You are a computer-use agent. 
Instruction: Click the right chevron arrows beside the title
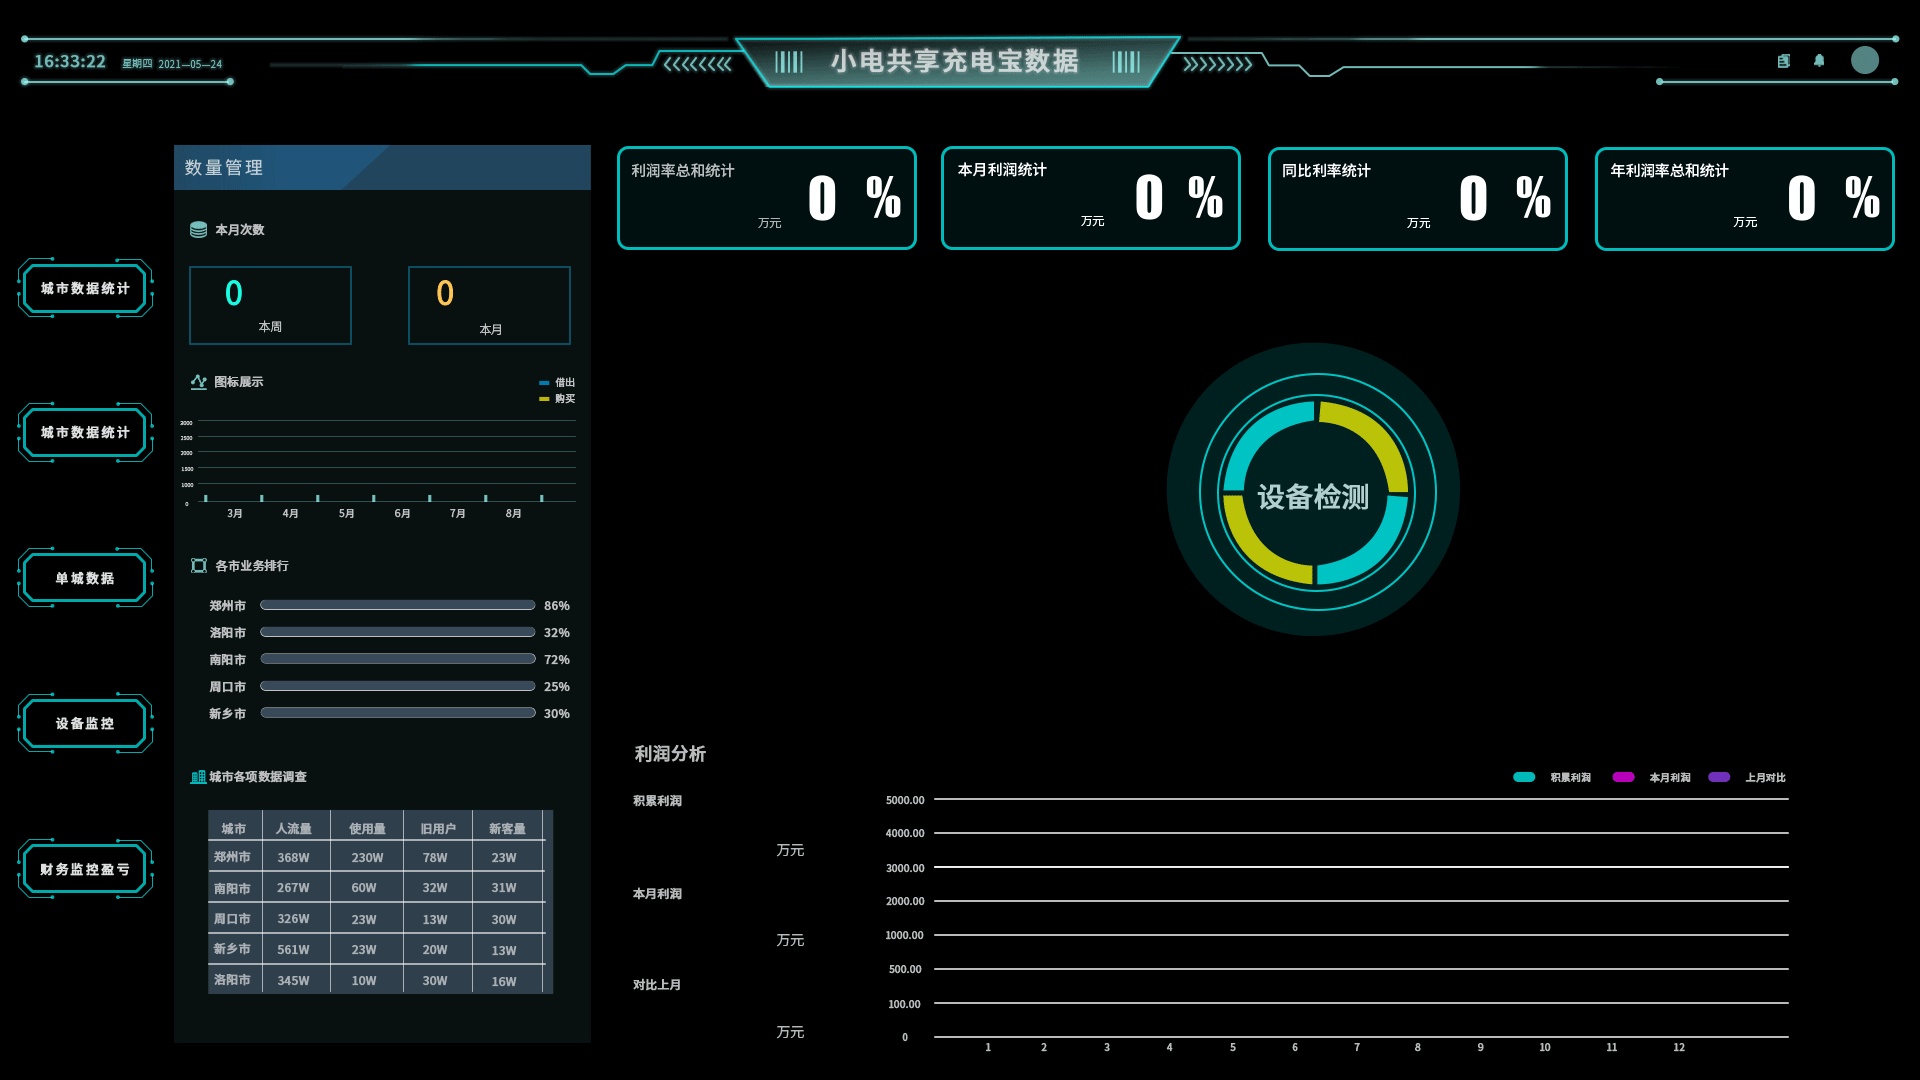click(1217, 64)
